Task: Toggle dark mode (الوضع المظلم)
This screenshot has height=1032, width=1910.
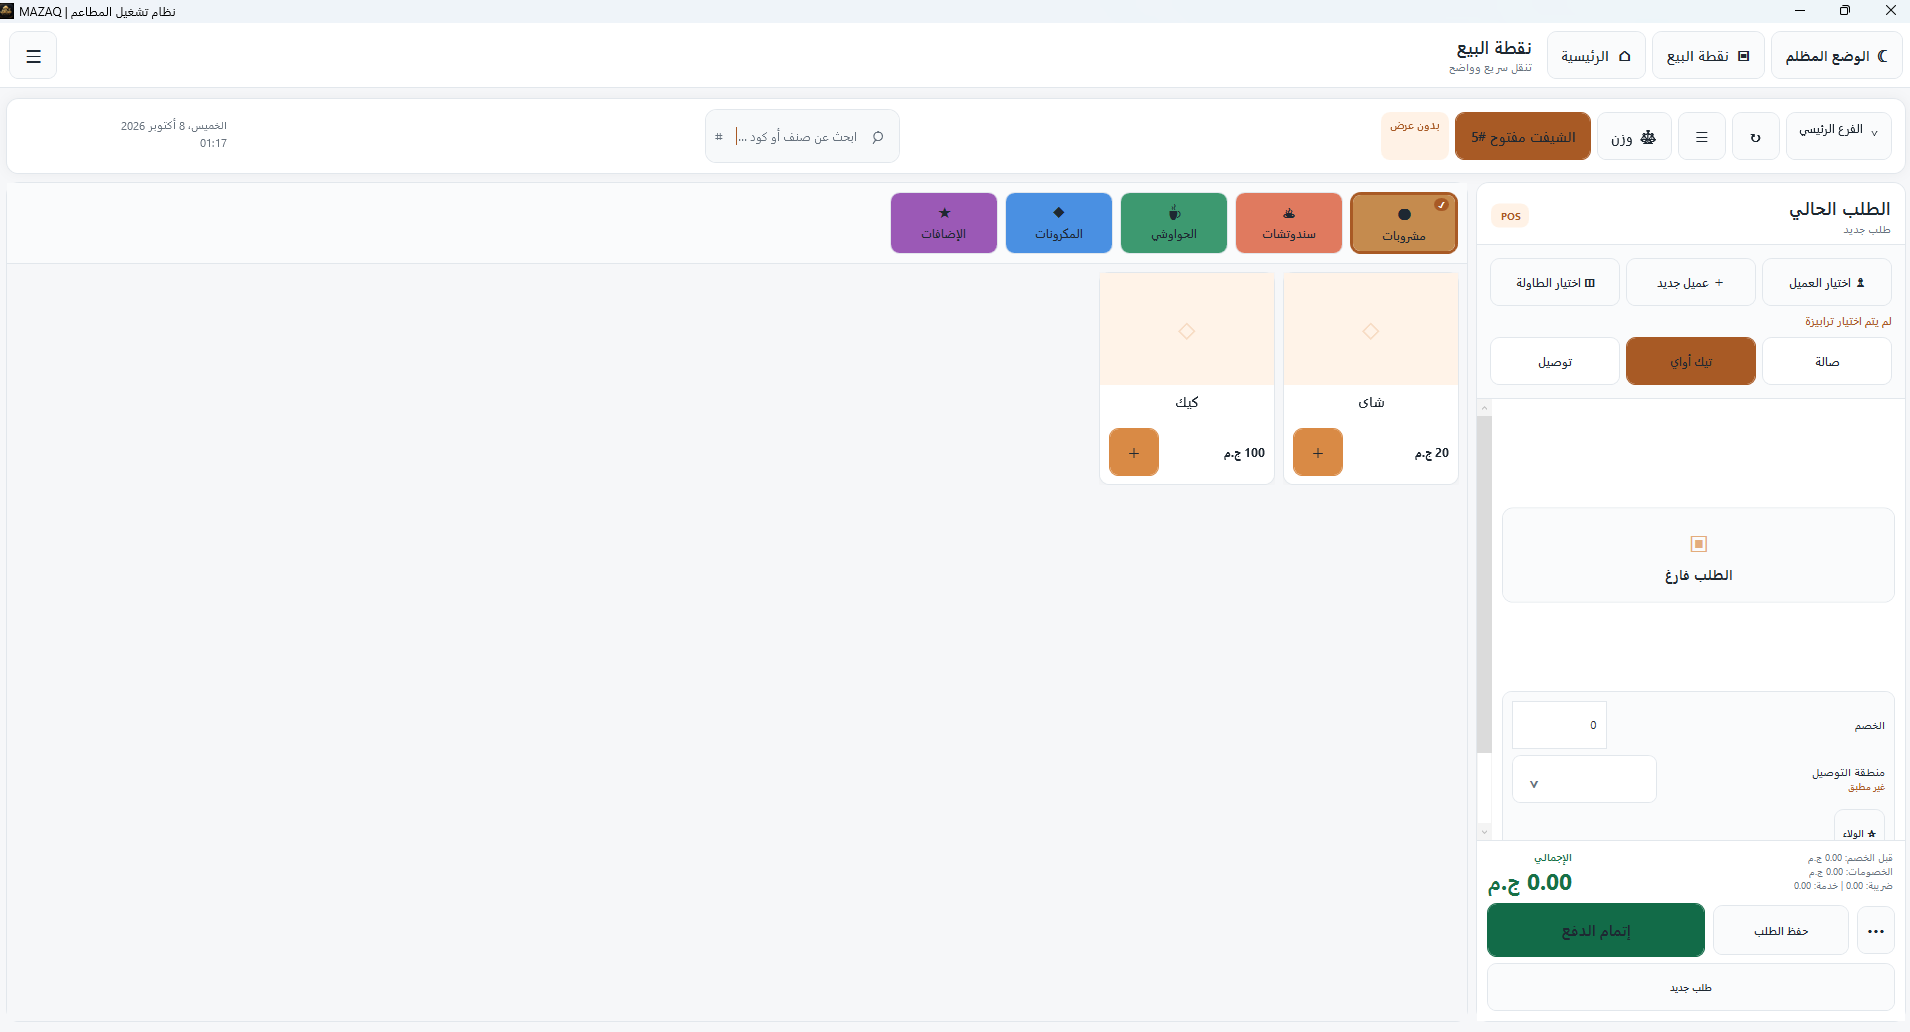Action: pos(1836,56)
